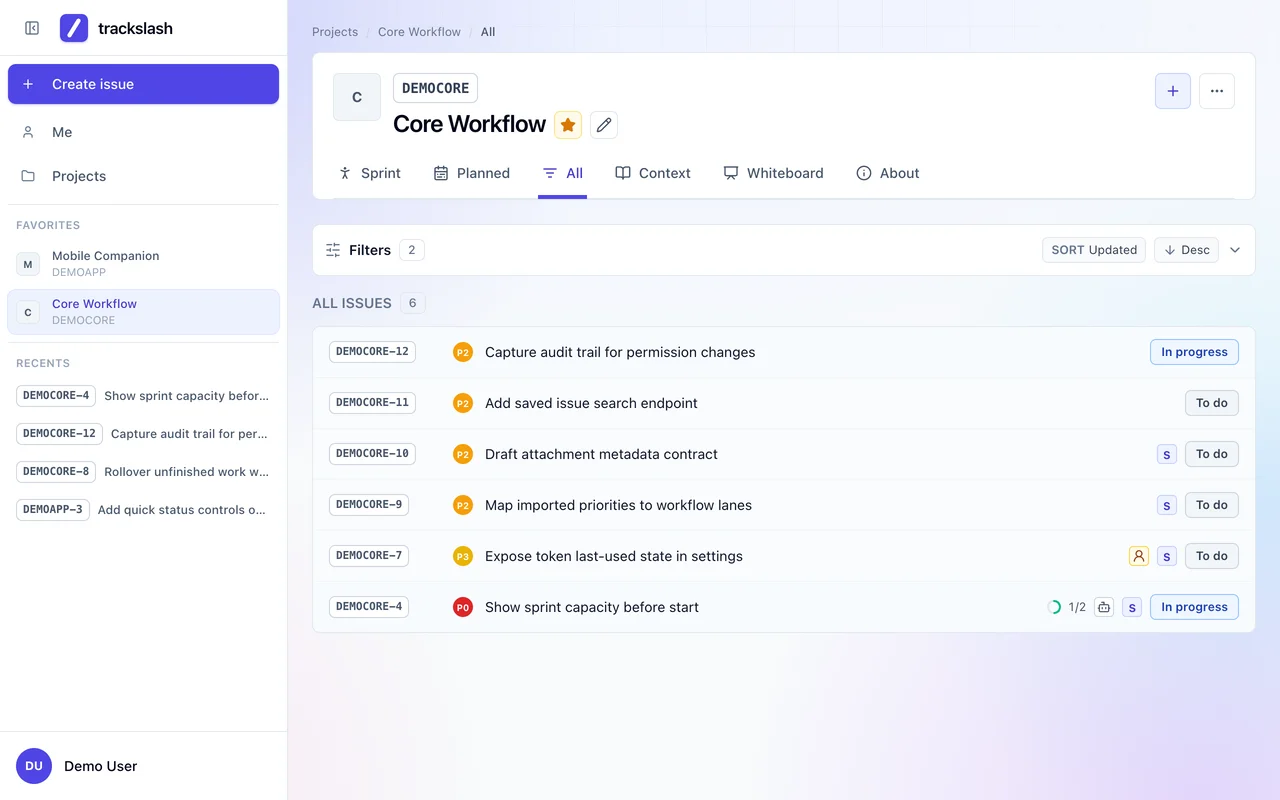Image resolution: width=1280 pixels, height=800 pixels.
Task: Click the S badge on DEMOCORE-9 row
Action: click(1166, 506)
